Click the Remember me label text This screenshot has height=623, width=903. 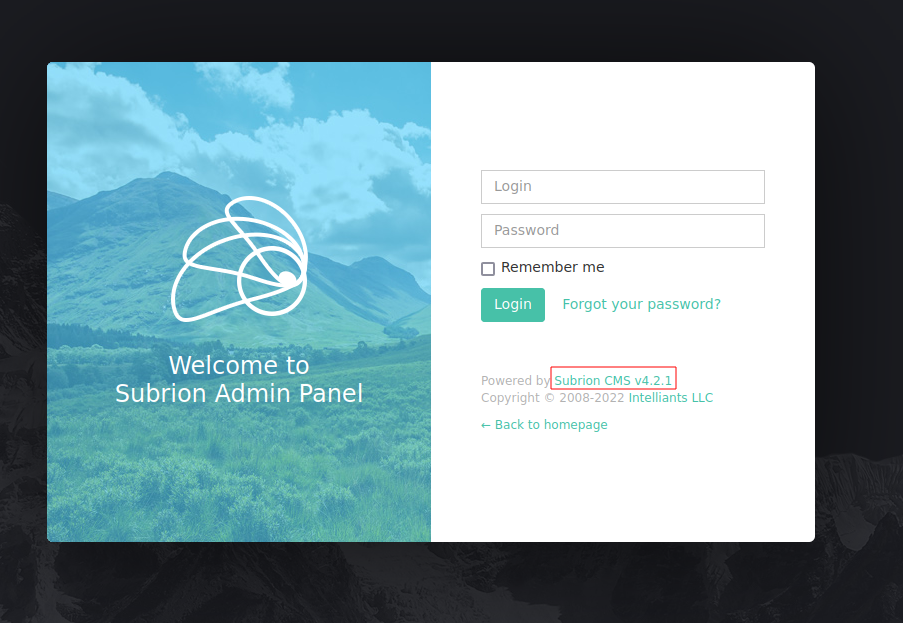pyautogui.click(x=552, y=268)
